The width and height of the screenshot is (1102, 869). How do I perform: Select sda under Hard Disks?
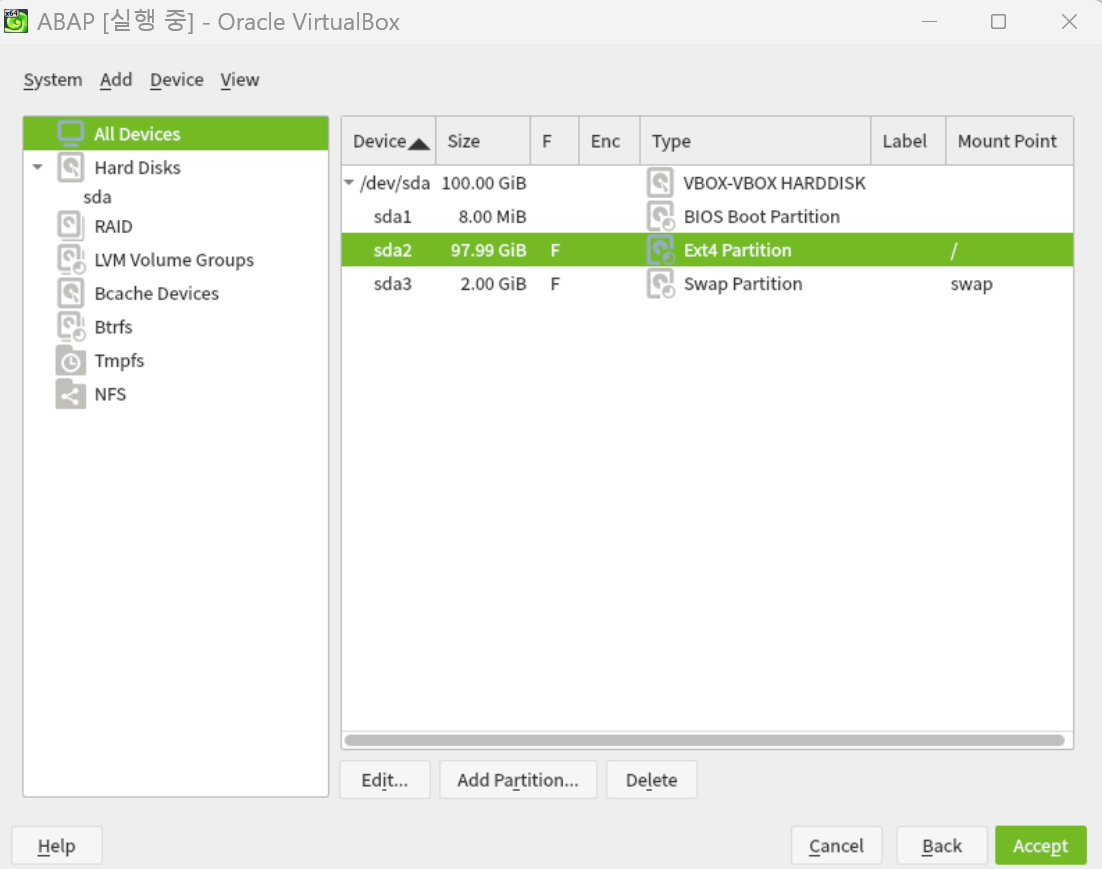(97, 197)
